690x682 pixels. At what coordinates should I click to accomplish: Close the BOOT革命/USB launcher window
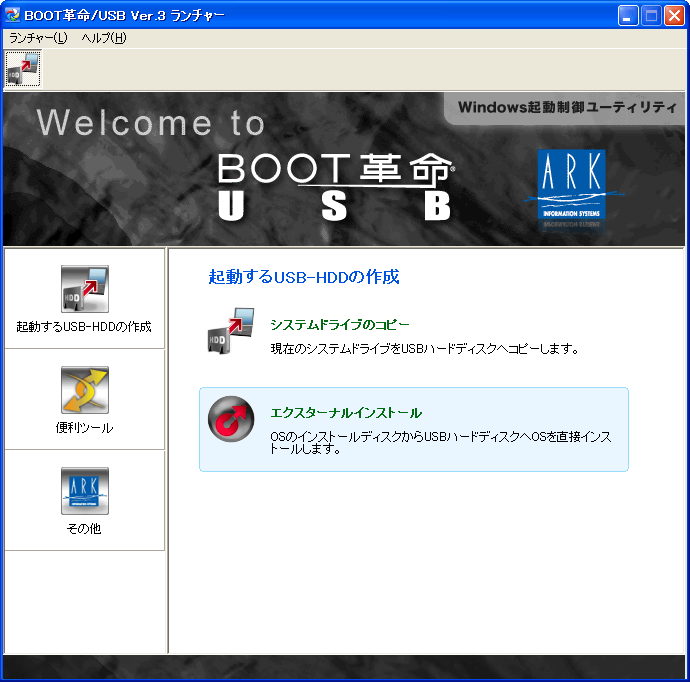click(x=675, y=15)
